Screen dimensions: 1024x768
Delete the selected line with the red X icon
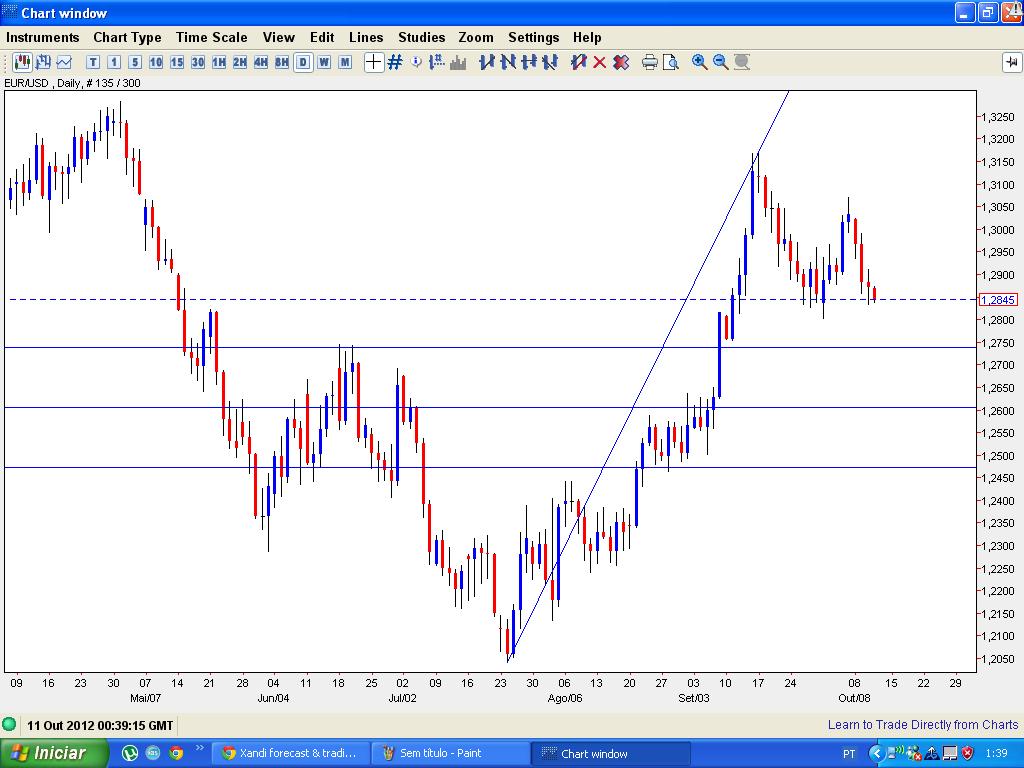pos(600,63)
